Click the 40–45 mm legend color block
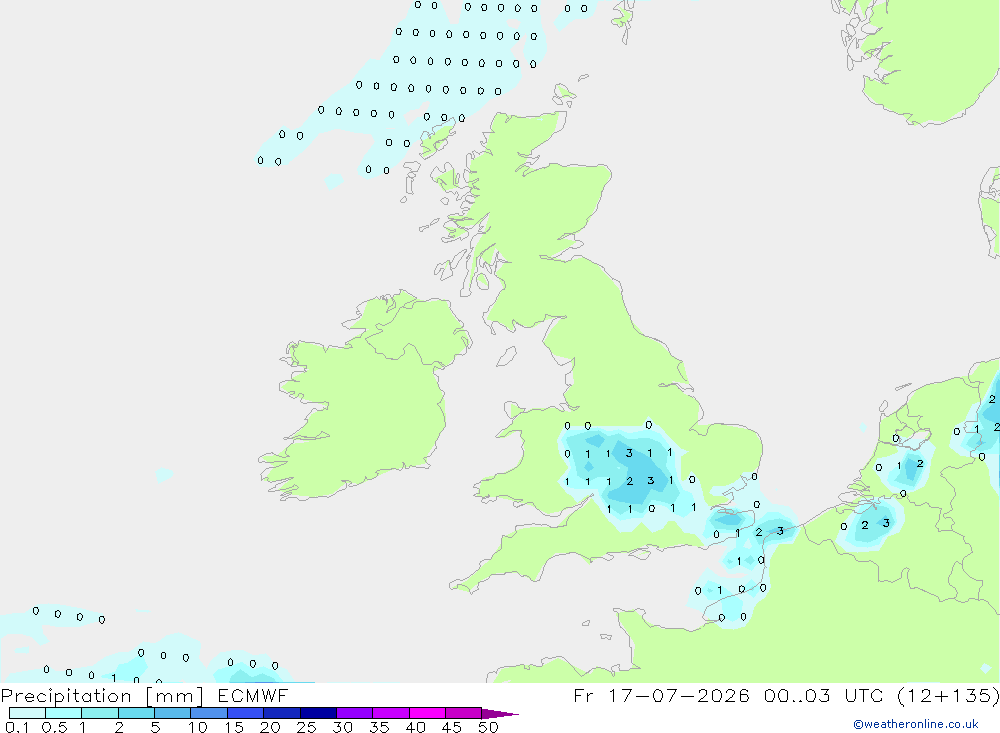The height and width of the screenshot is (733, 1000). [427, 713]
